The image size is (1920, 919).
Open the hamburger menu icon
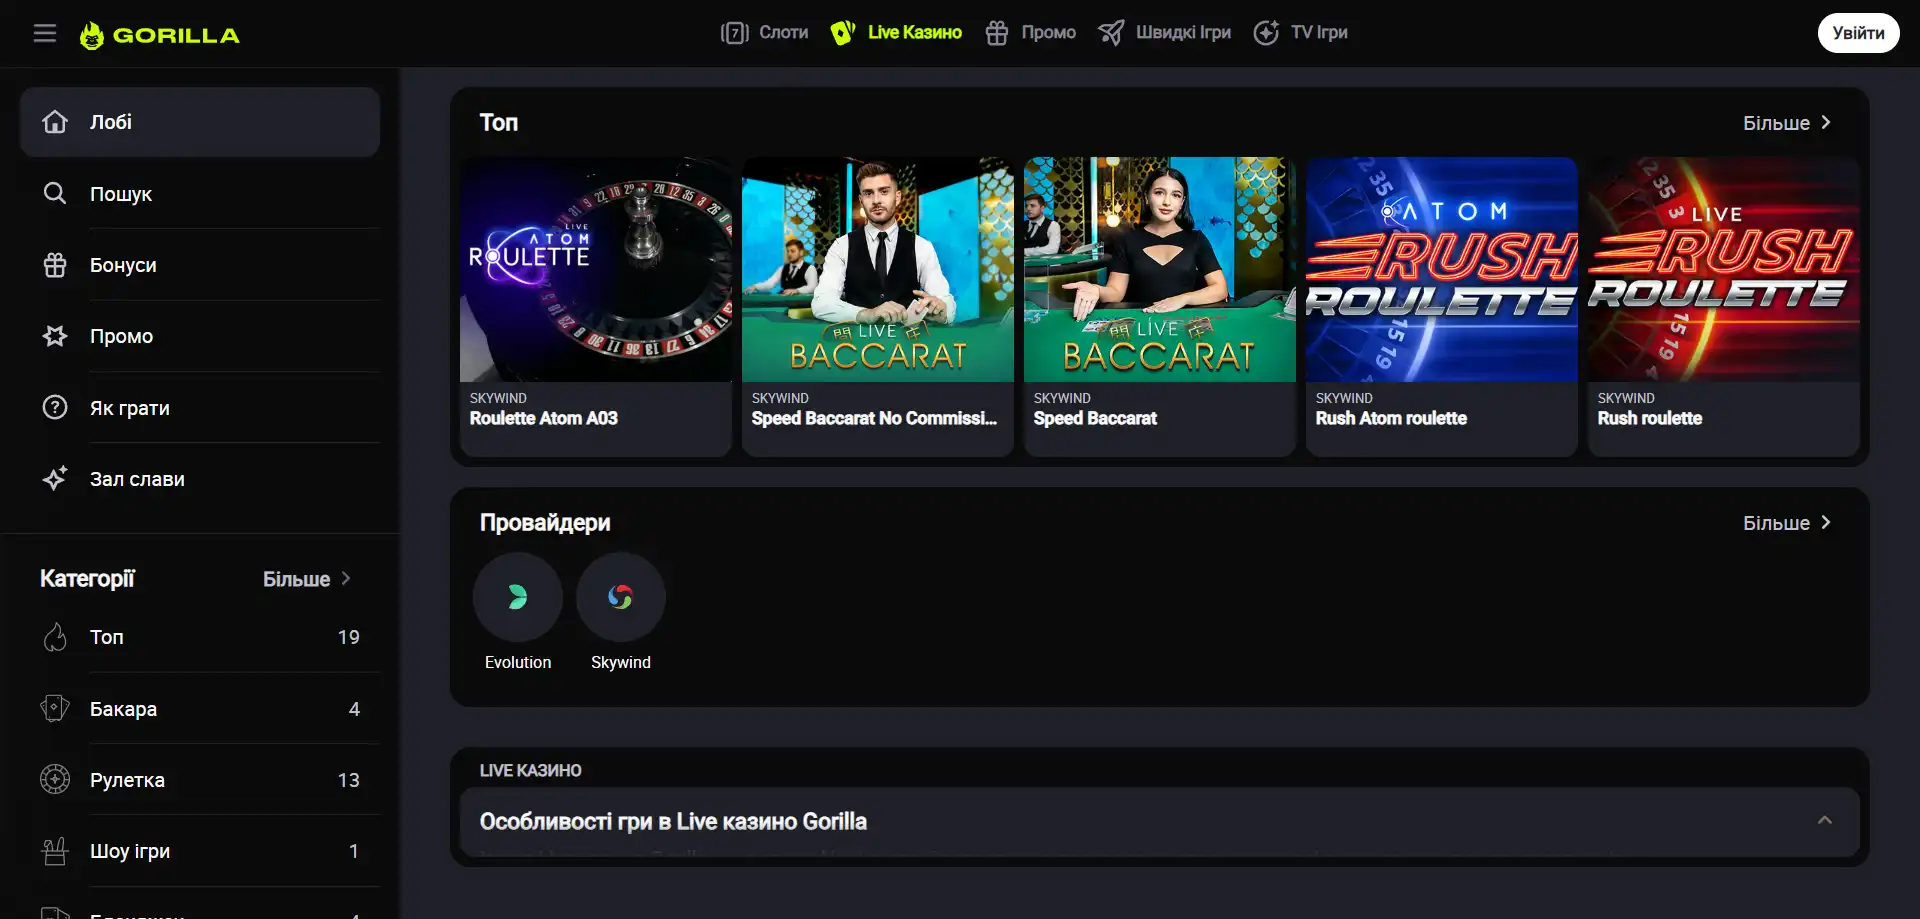pos(45,34)
